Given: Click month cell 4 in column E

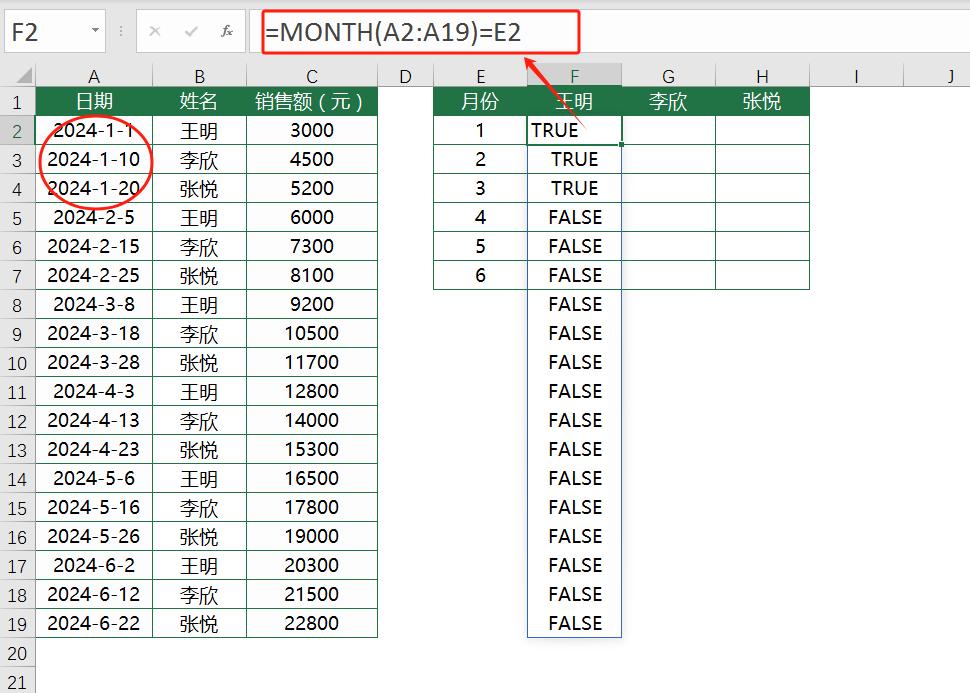Looking at the screenshot, I should (480, 217).
